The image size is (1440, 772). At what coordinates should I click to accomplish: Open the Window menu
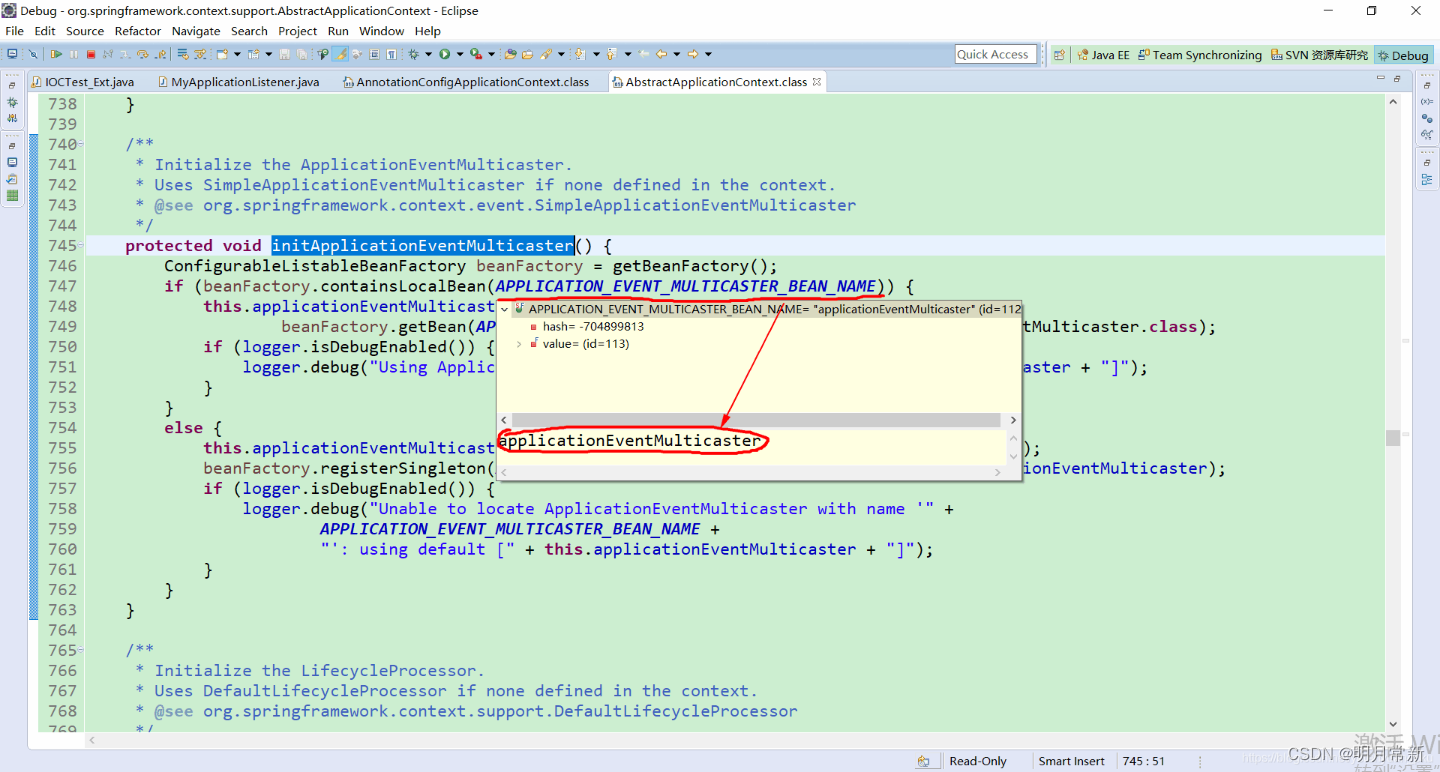[382, 31]
